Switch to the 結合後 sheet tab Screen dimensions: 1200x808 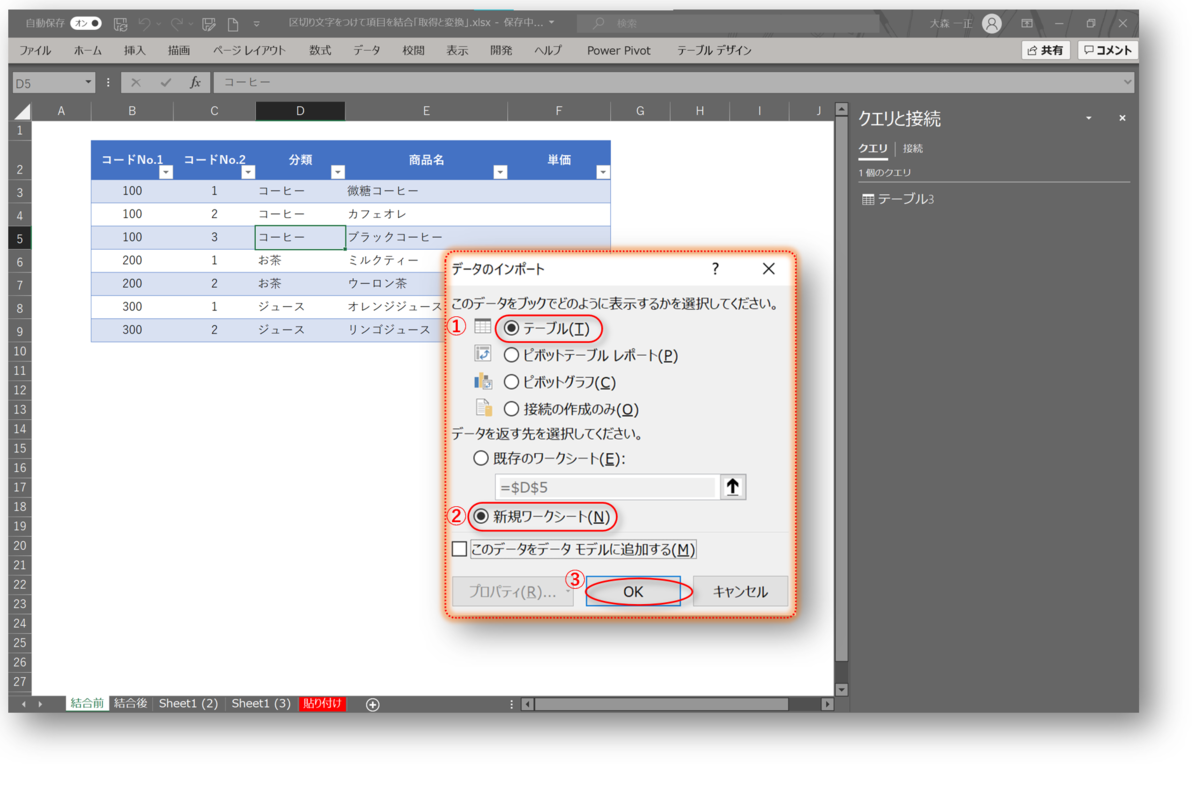coord(131,704)
